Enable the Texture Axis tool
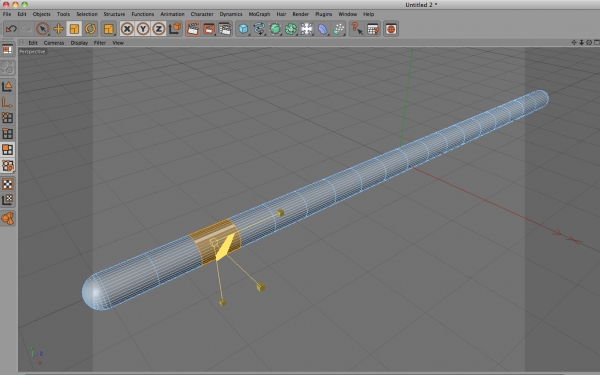 pyautogui.click(x=7, y=200)
